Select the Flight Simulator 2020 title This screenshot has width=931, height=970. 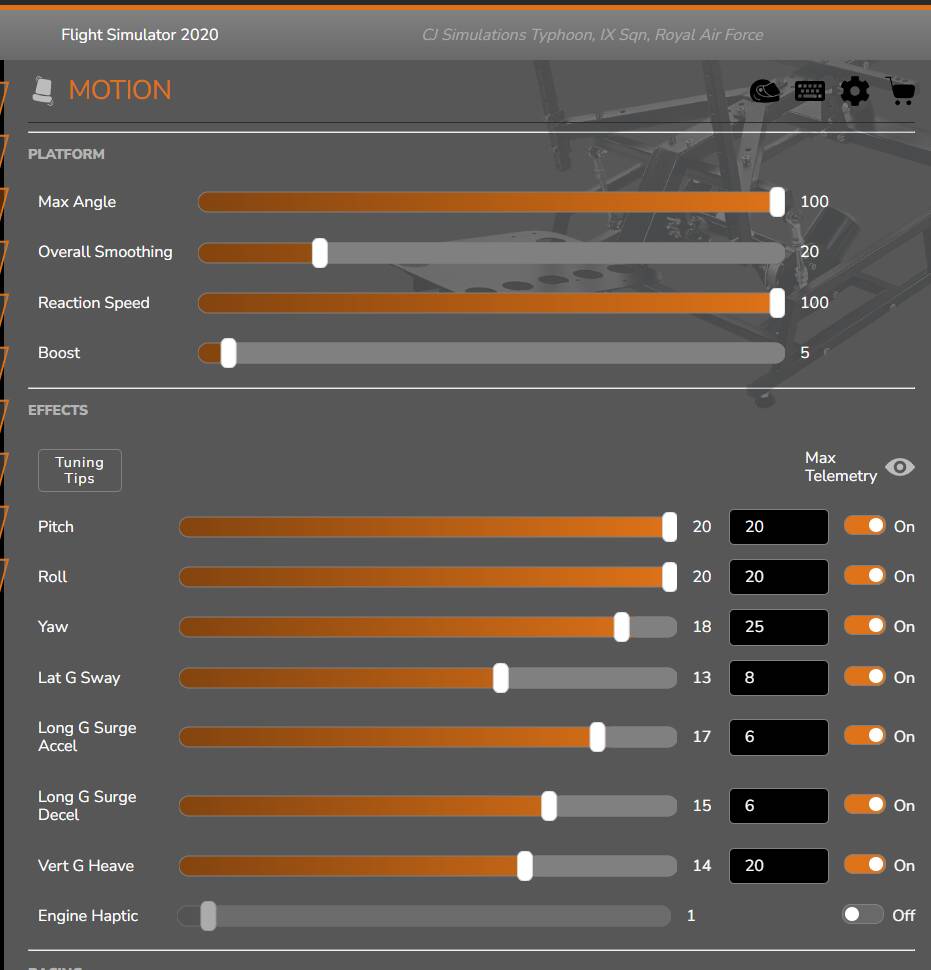click(x=139, y=34)
